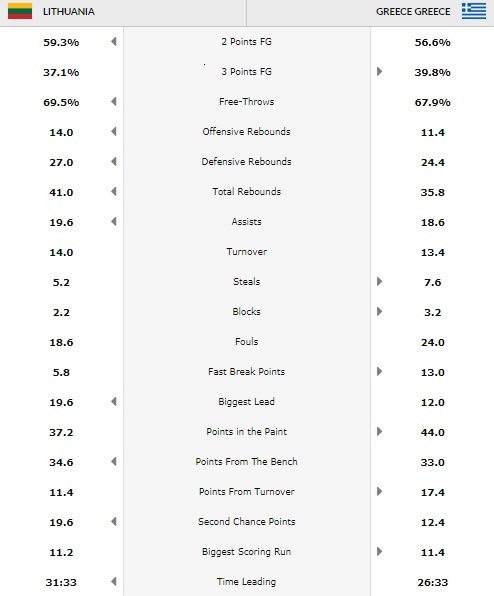Screen dimensions: 494x596
Task: Click the right arrow next to Blocks
Action: [379, 311]
